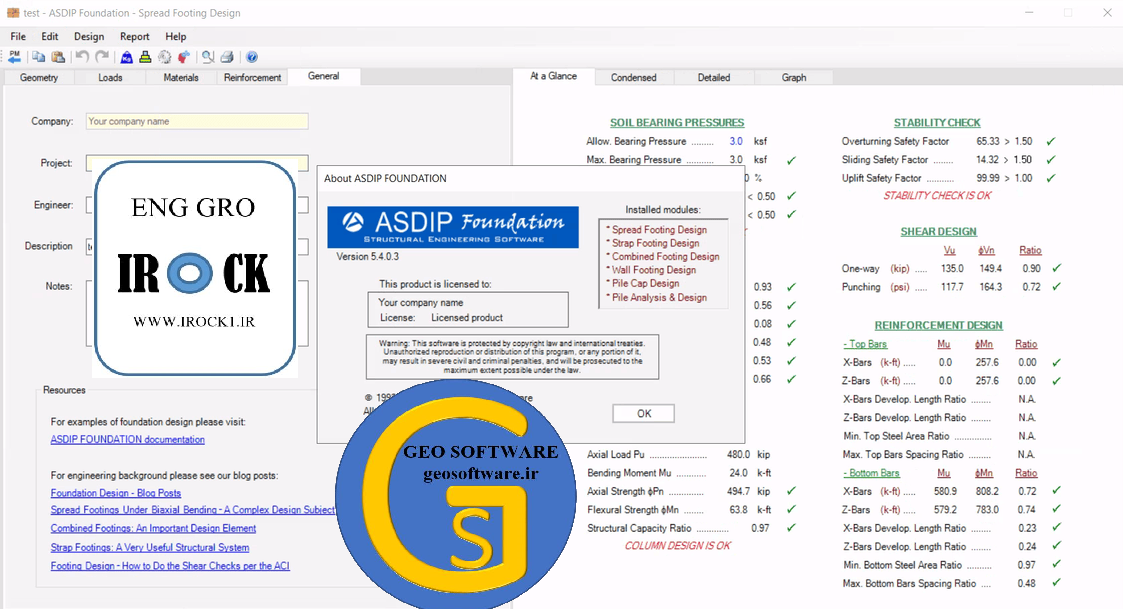Switch to the Reinforcement tab
Screen dimensions: 1123x609
click(252, 77)
